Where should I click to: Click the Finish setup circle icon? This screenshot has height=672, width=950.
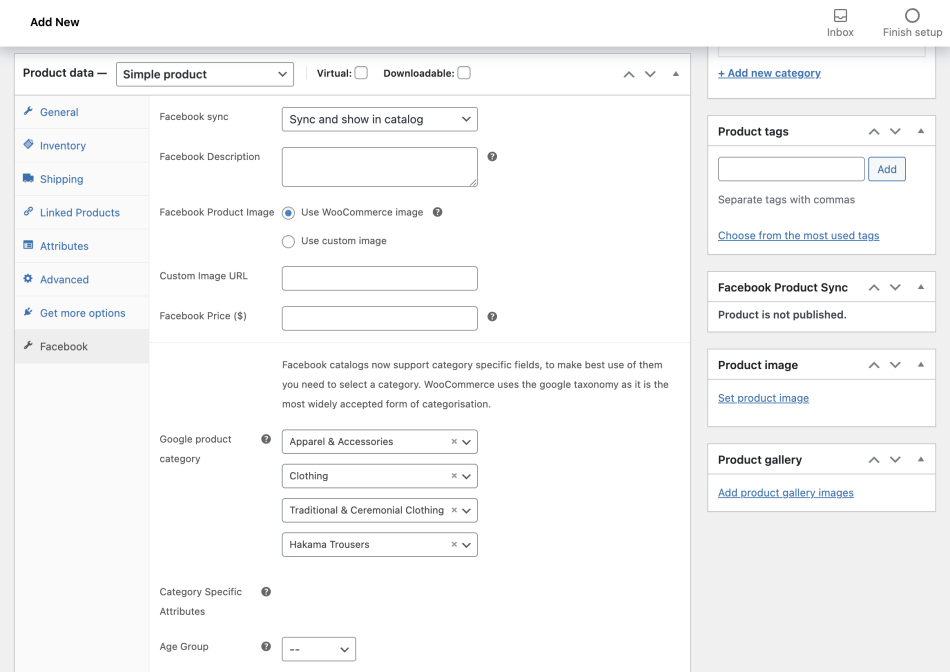(x=912, y=16)
